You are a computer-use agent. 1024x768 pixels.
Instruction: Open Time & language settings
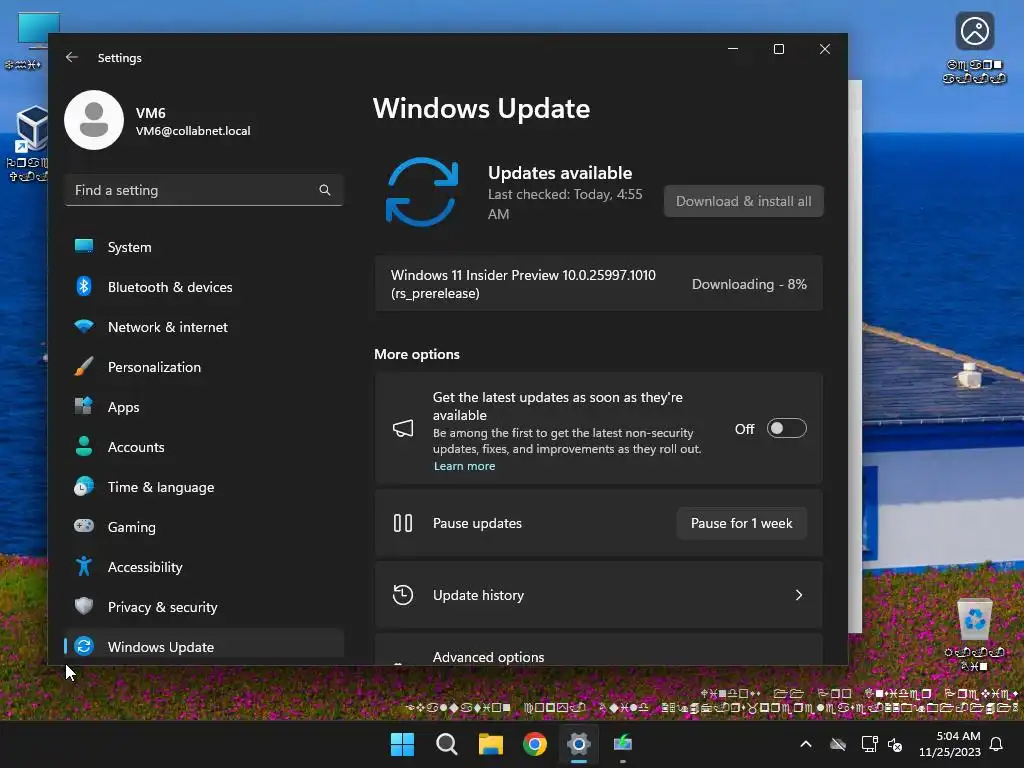[x=204, y=487]
